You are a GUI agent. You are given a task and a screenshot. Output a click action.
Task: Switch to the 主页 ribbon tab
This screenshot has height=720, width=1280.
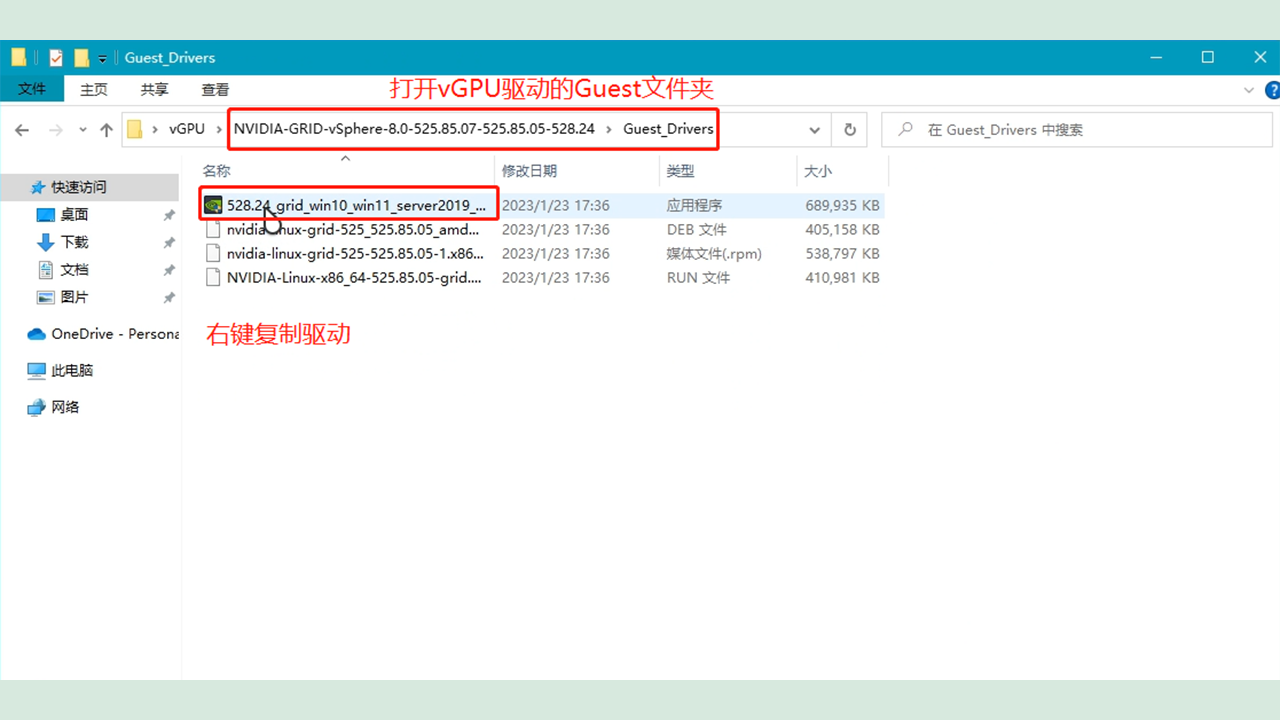(94, 89)
